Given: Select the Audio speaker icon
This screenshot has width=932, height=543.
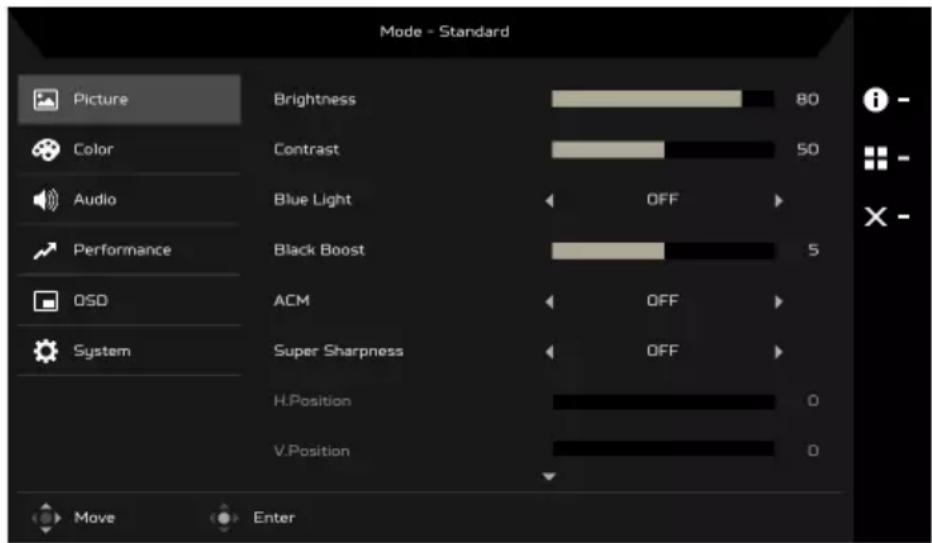Looking at the screenshot, I should (45, 200).
